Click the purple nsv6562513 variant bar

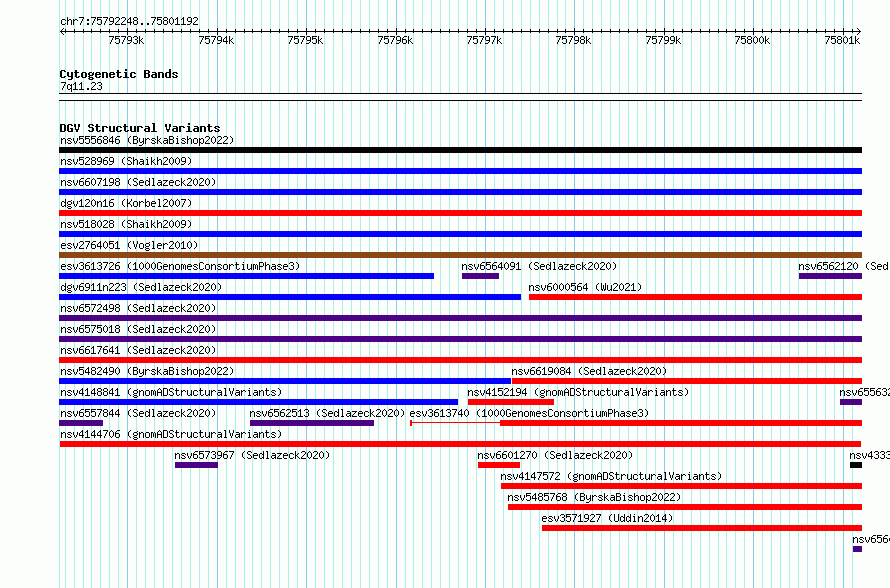pos(312,423)
